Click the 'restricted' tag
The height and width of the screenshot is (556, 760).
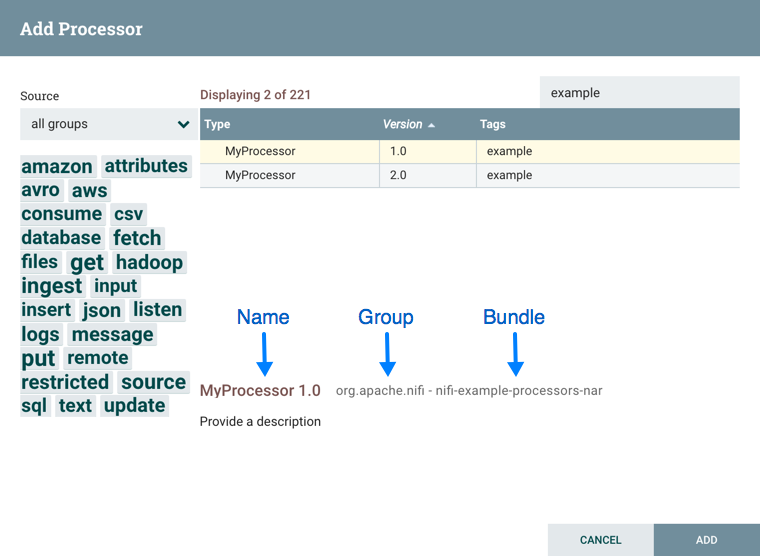click(65, 382)
